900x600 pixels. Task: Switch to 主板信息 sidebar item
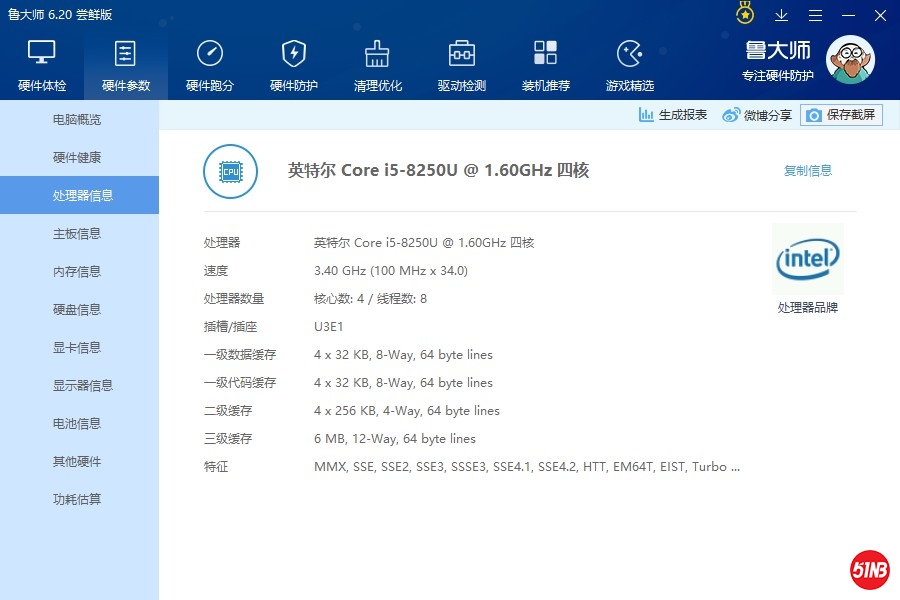coord(77,234)
